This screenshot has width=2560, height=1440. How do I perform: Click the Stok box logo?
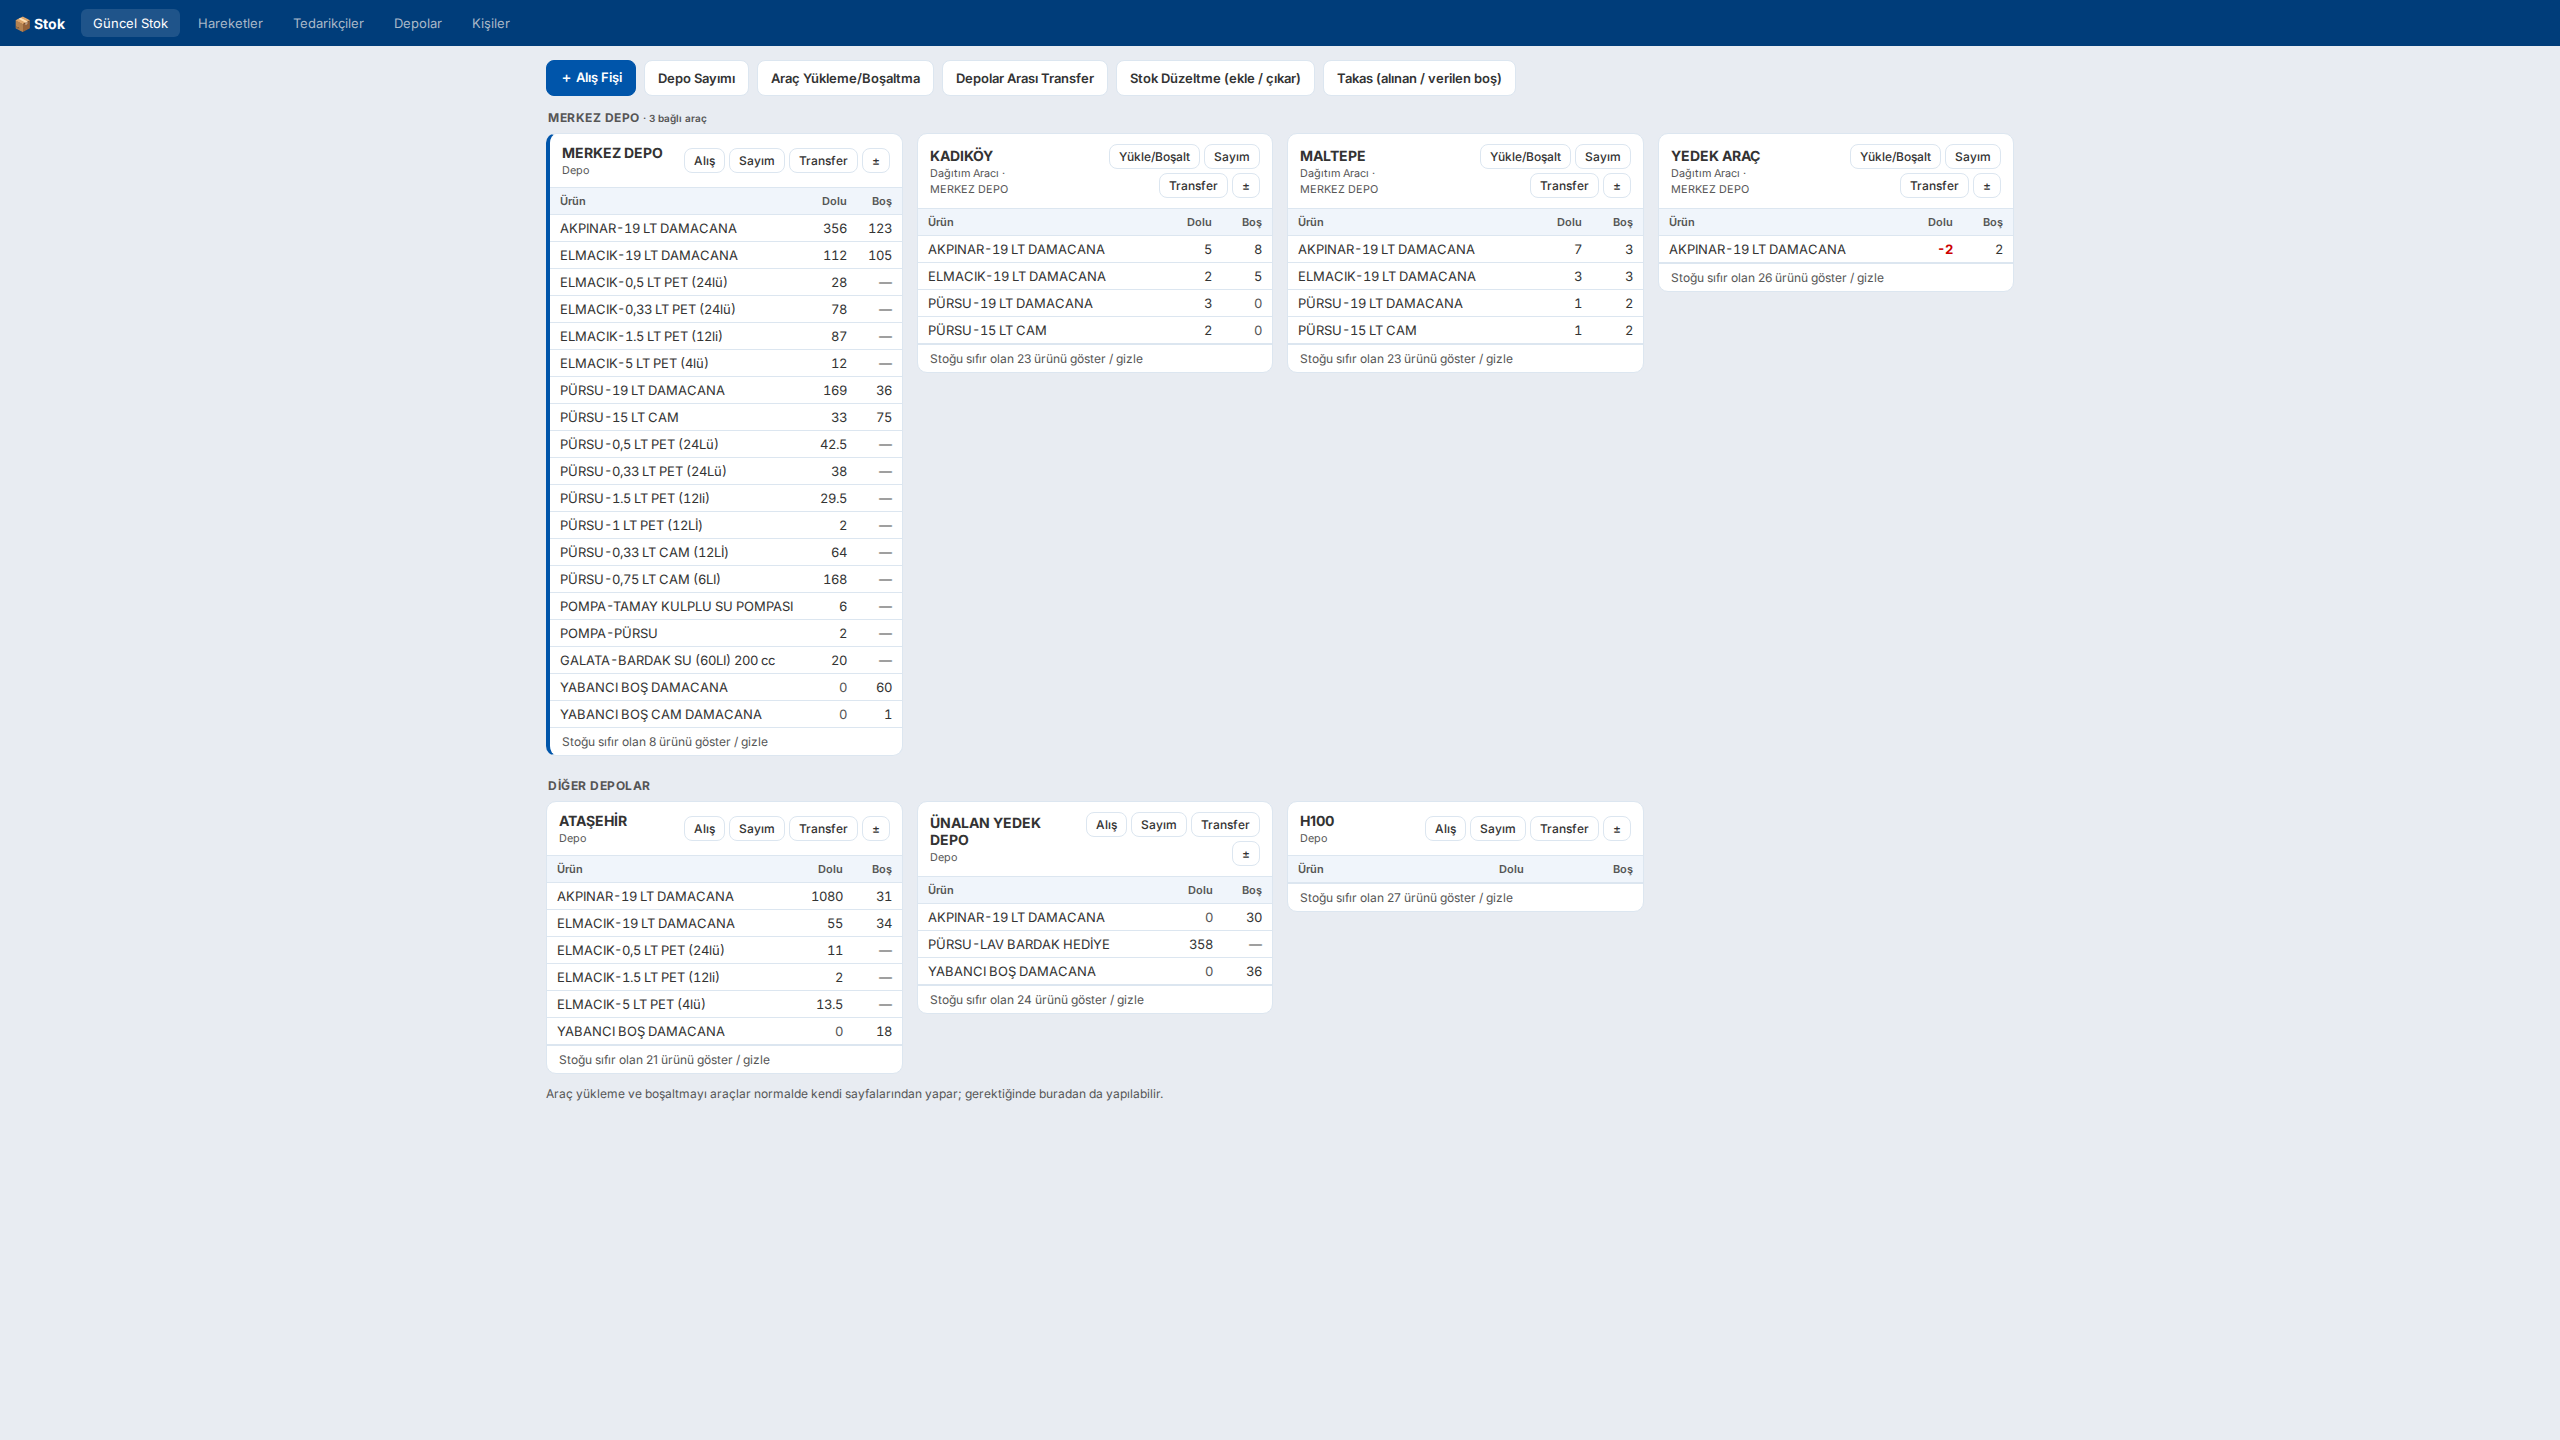pyautogui.click(x=40, y=23)
